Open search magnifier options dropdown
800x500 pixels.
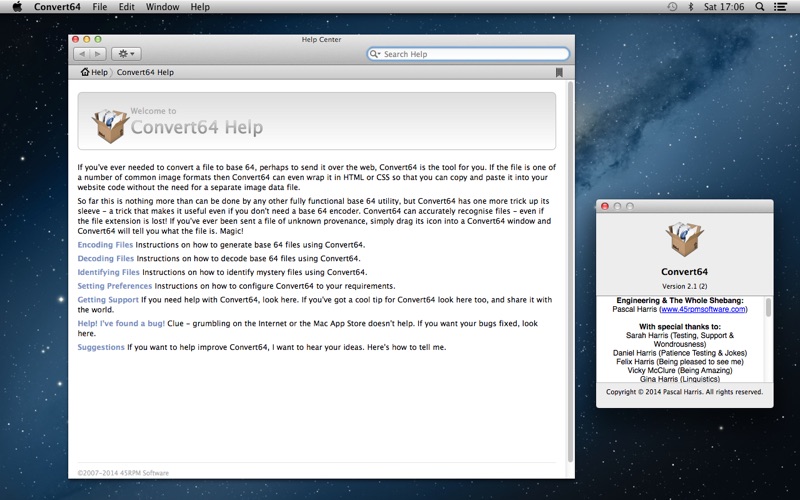(375, 54)
